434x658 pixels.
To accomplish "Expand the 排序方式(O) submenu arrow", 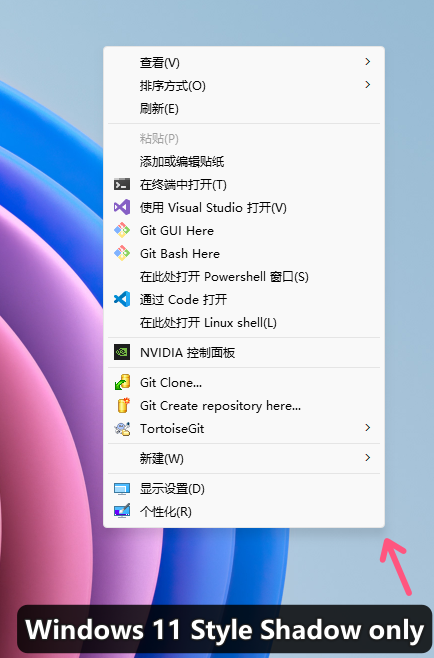I will pyautogui.click(x=368, y=85).
